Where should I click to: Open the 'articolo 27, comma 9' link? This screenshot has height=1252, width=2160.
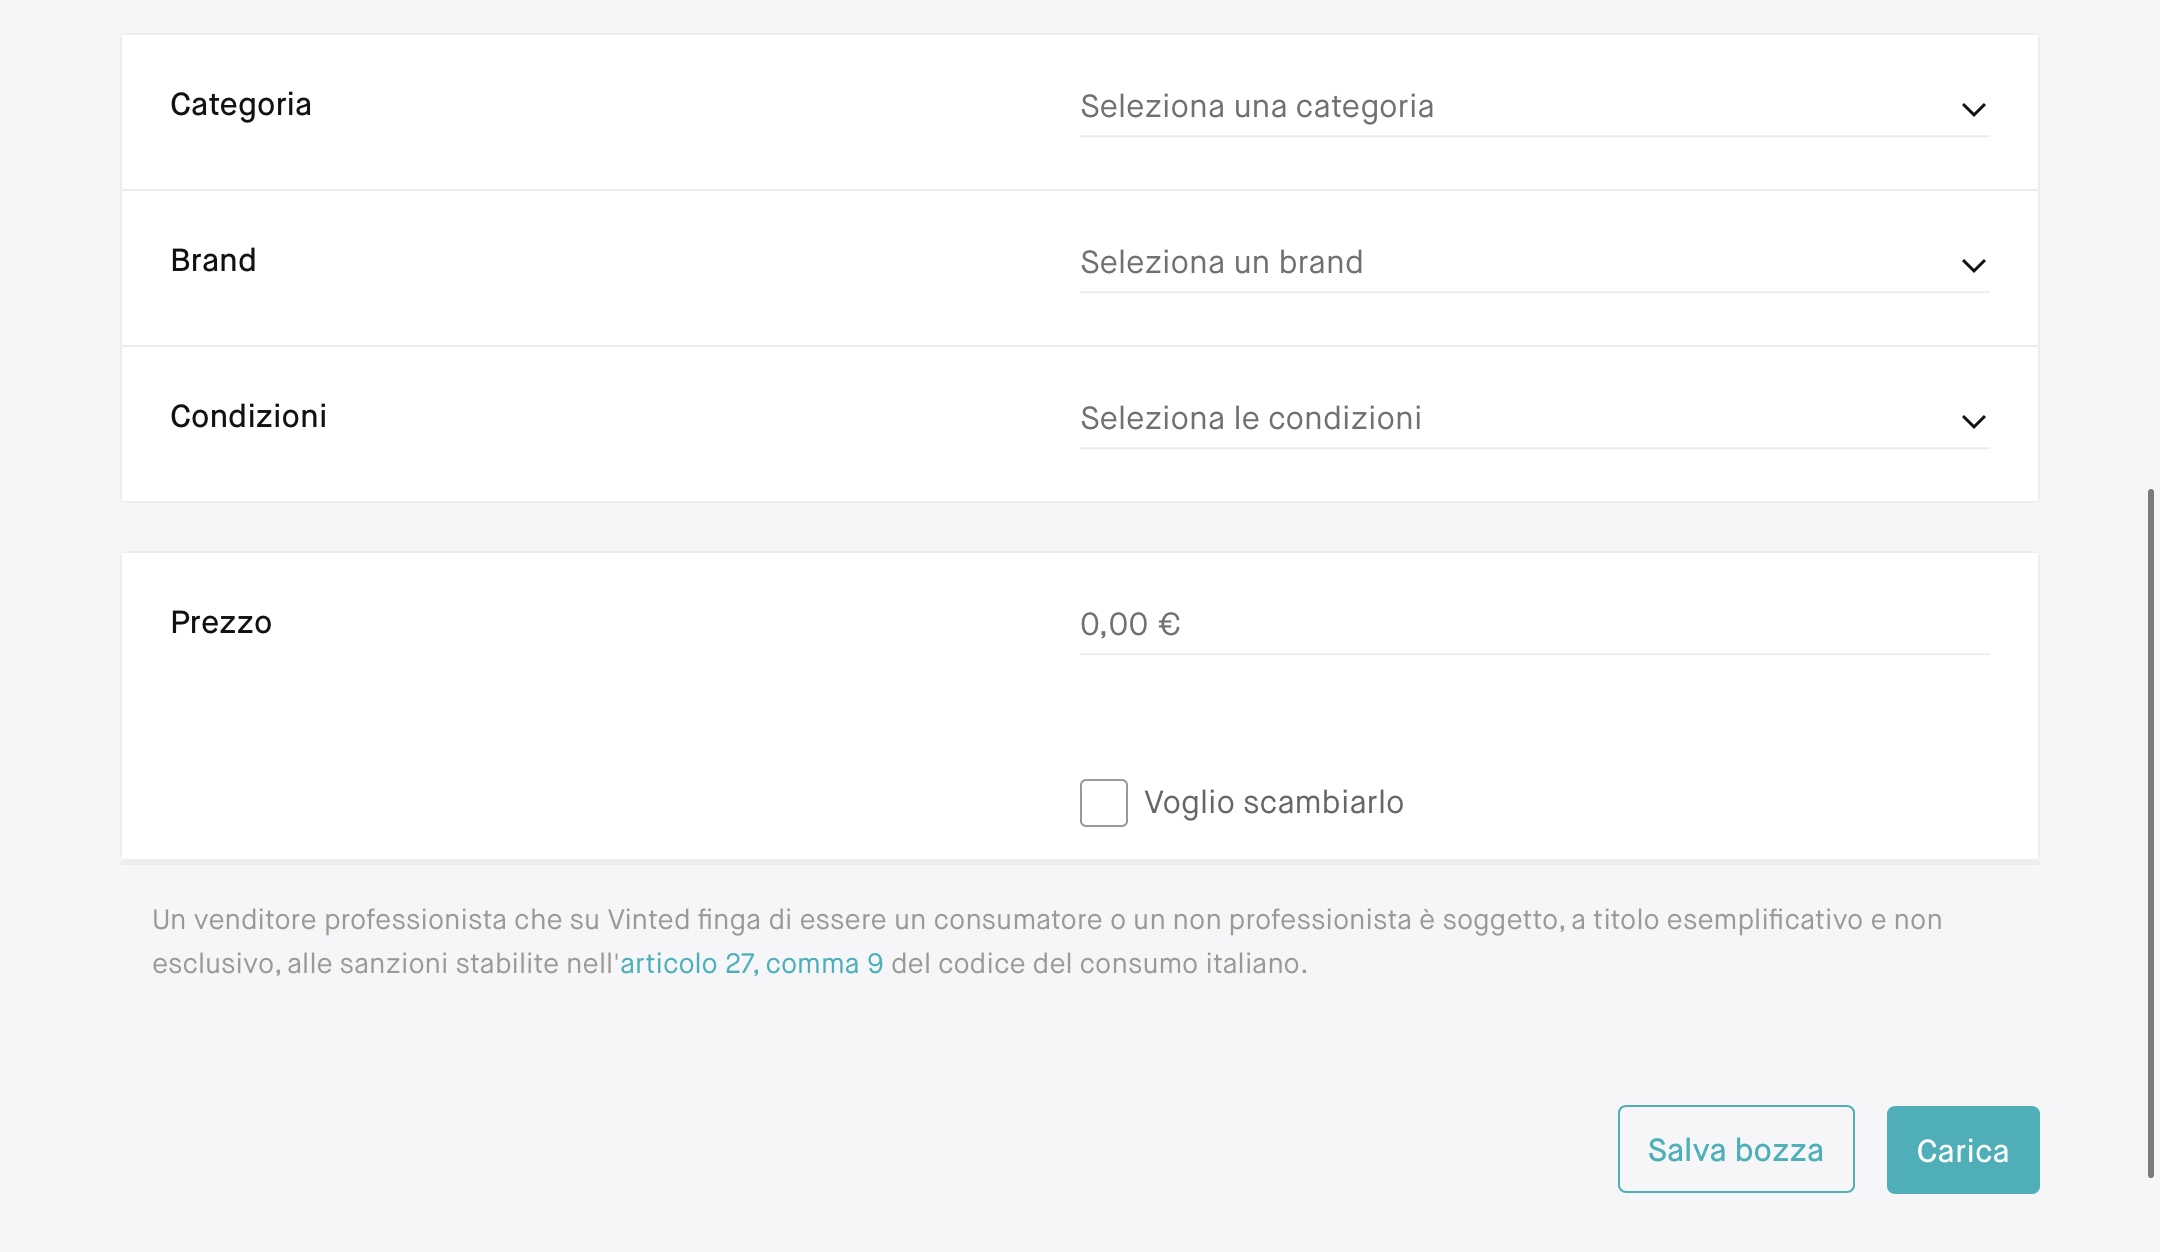pyautogui.click(x=751, y=964)
